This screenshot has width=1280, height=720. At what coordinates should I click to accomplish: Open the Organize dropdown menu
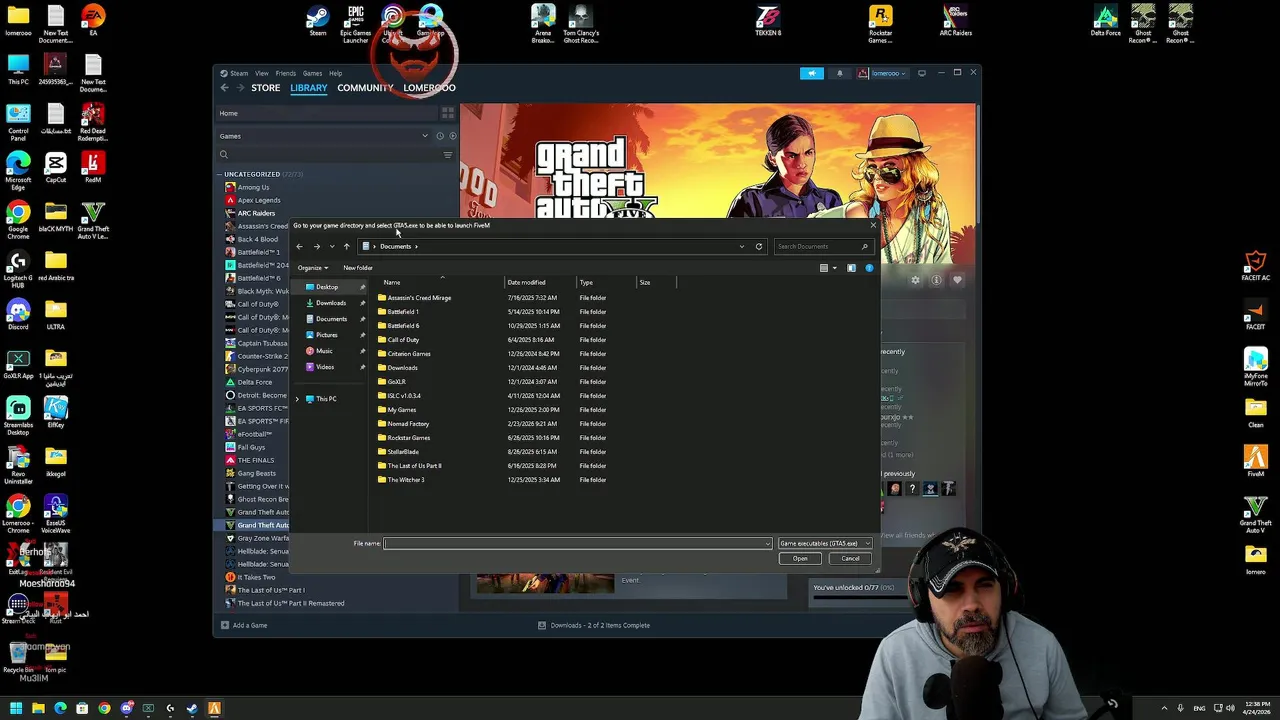click(x=313, y=268)
